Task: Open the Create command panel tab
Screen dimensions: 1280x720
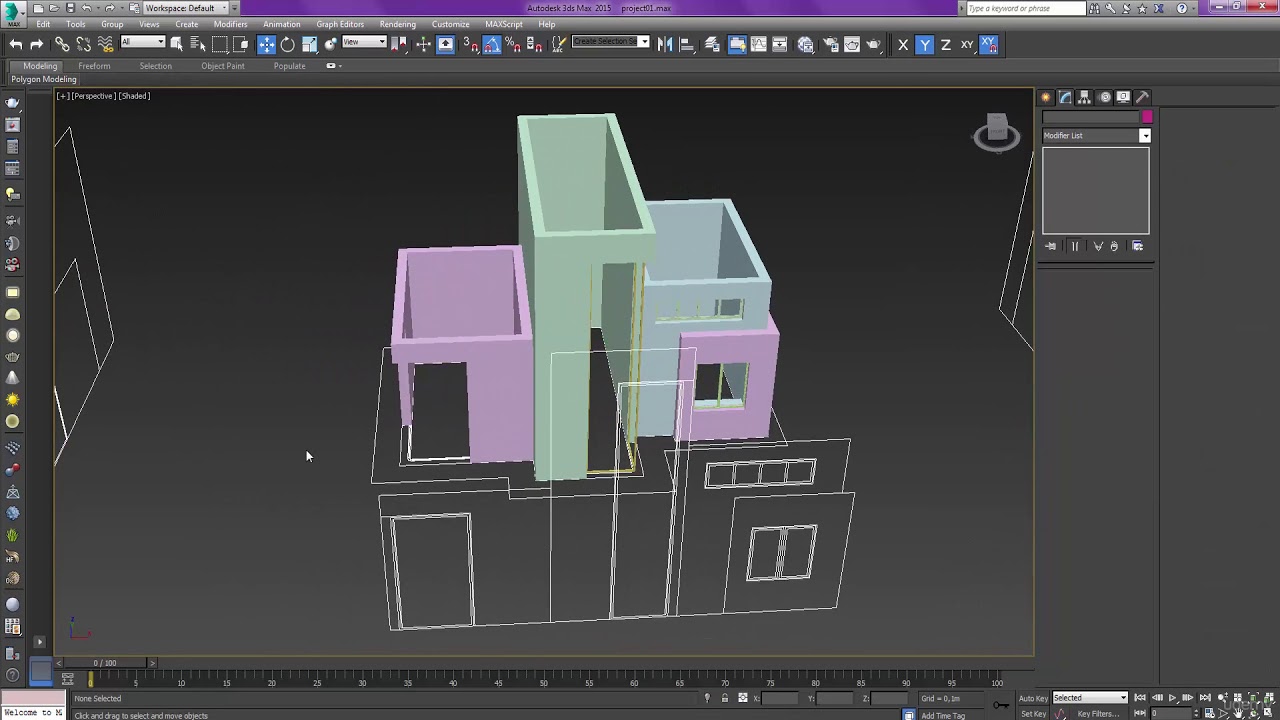Action: tap(1046, 97)
